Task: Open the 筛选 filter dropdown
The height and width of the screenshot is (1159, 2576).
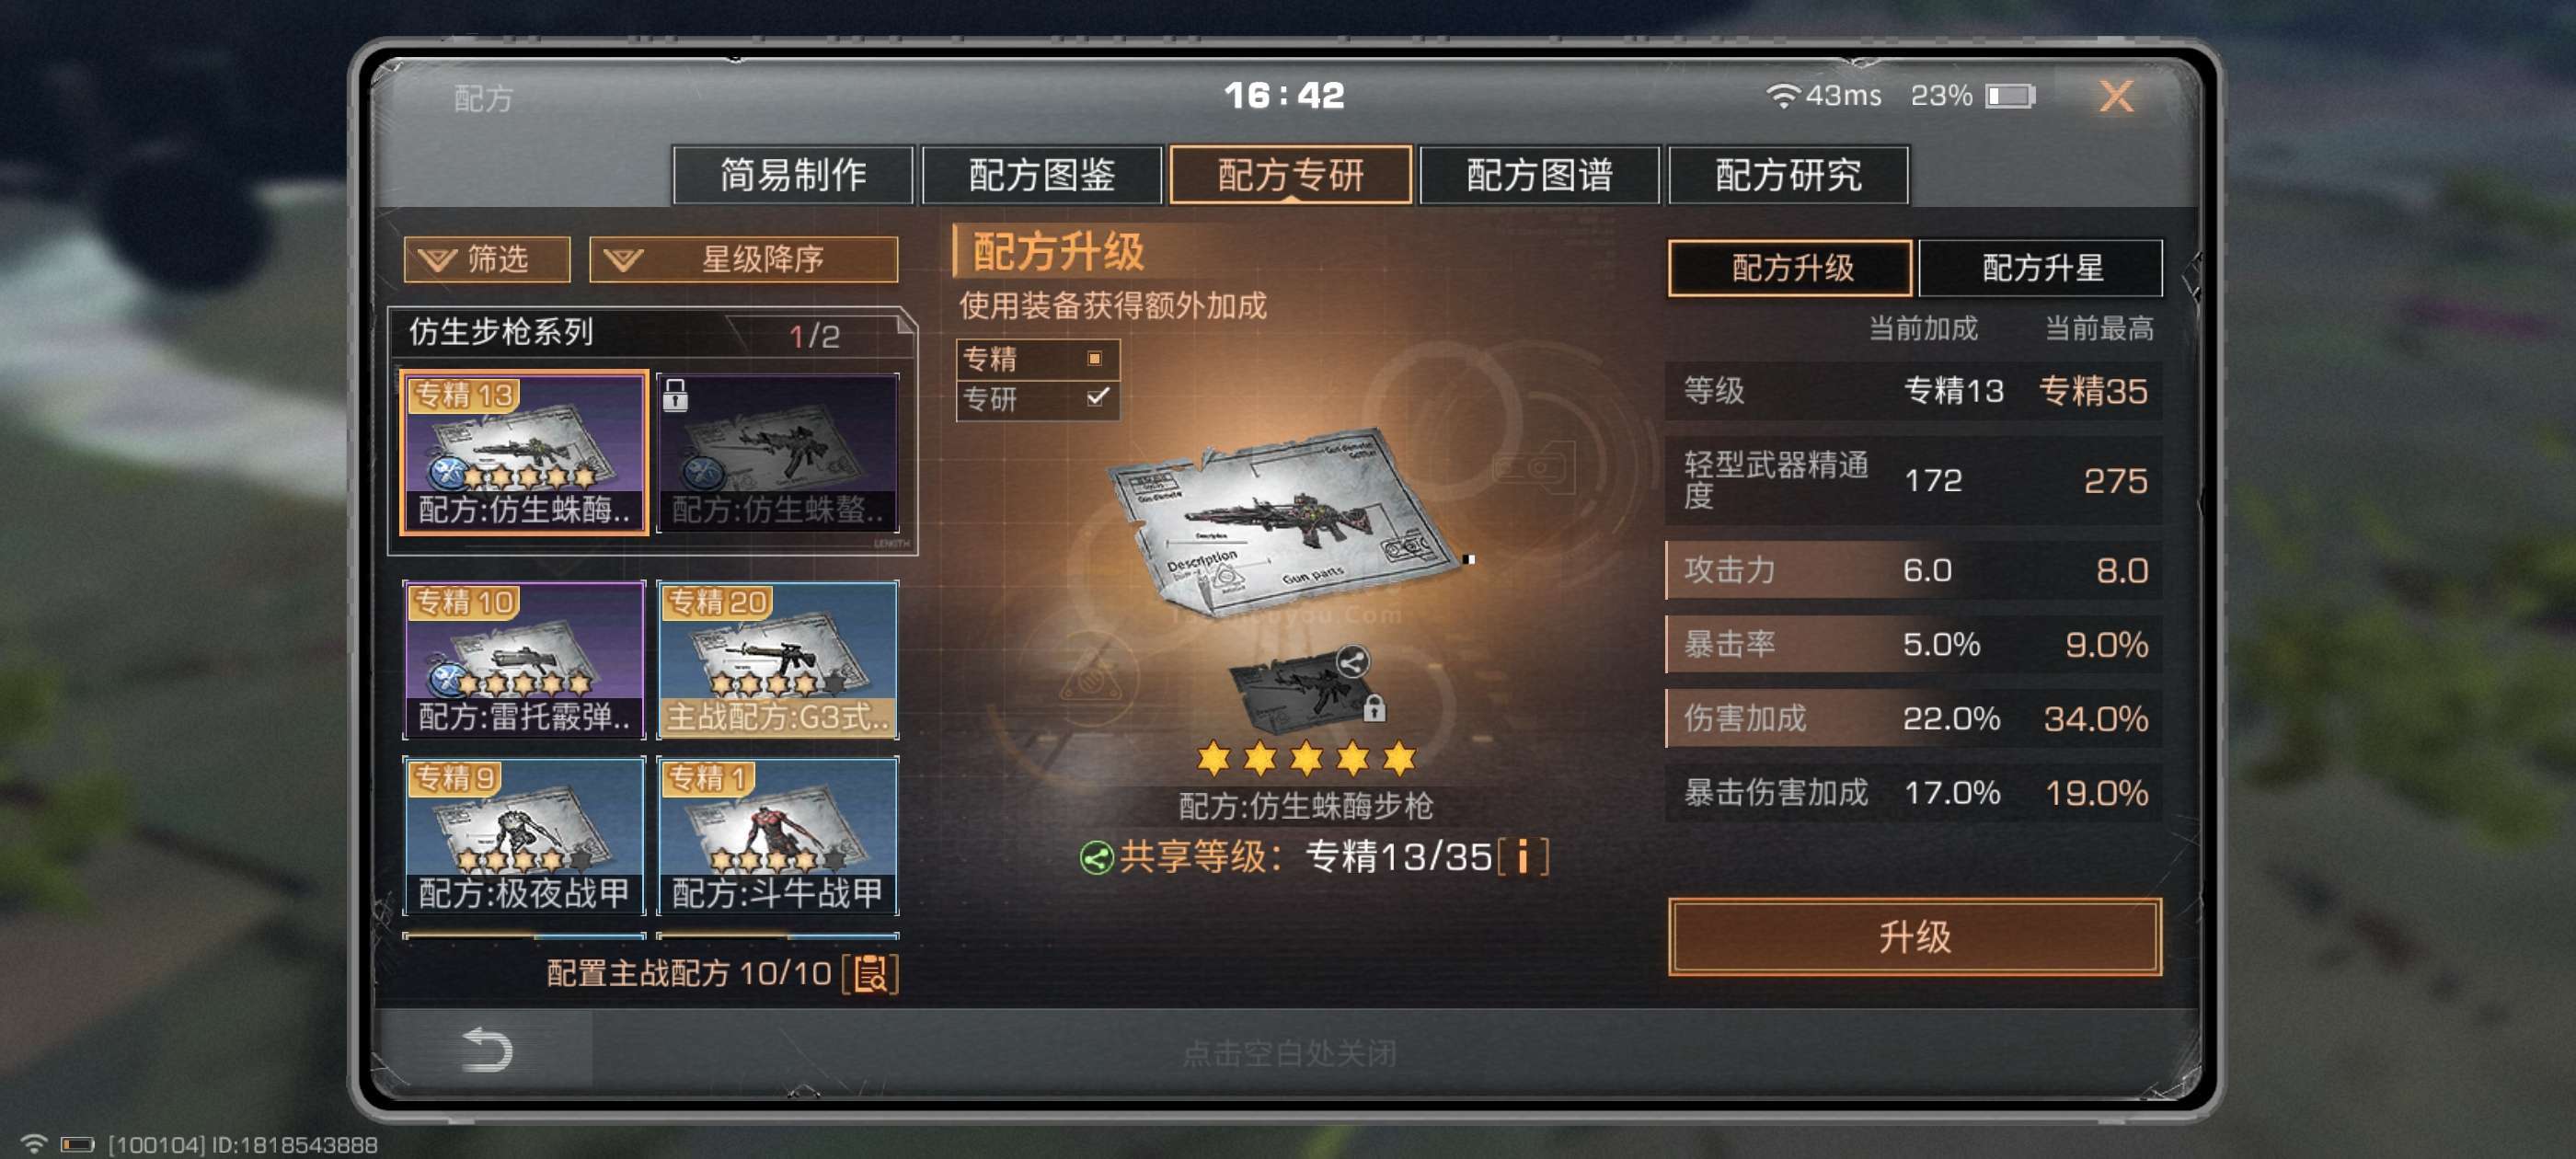Action: tap(487, 260)
